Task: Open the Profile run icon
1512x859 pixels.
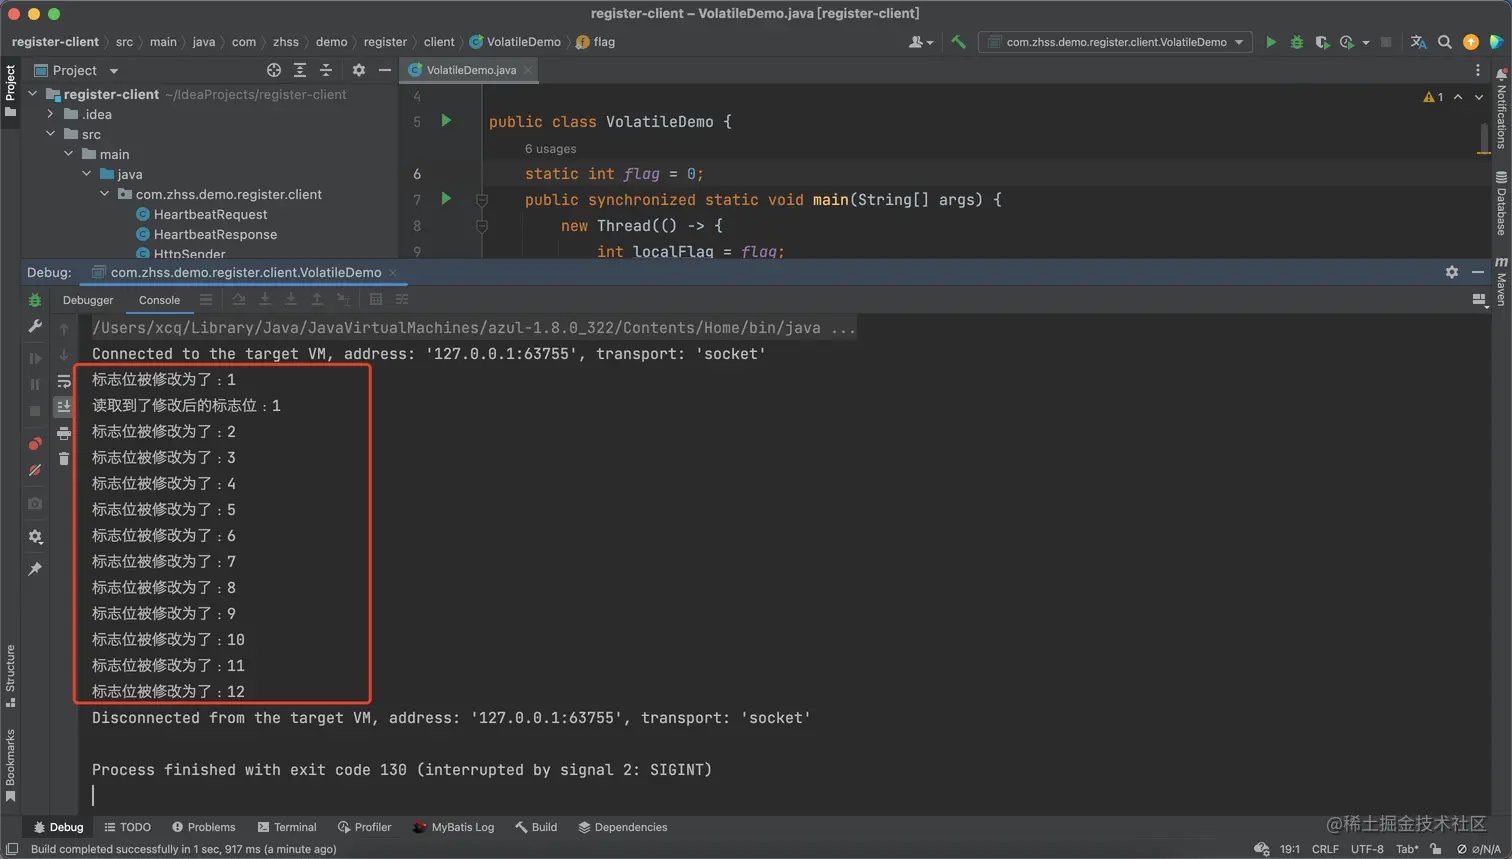Action: [x=1347, y=42]
